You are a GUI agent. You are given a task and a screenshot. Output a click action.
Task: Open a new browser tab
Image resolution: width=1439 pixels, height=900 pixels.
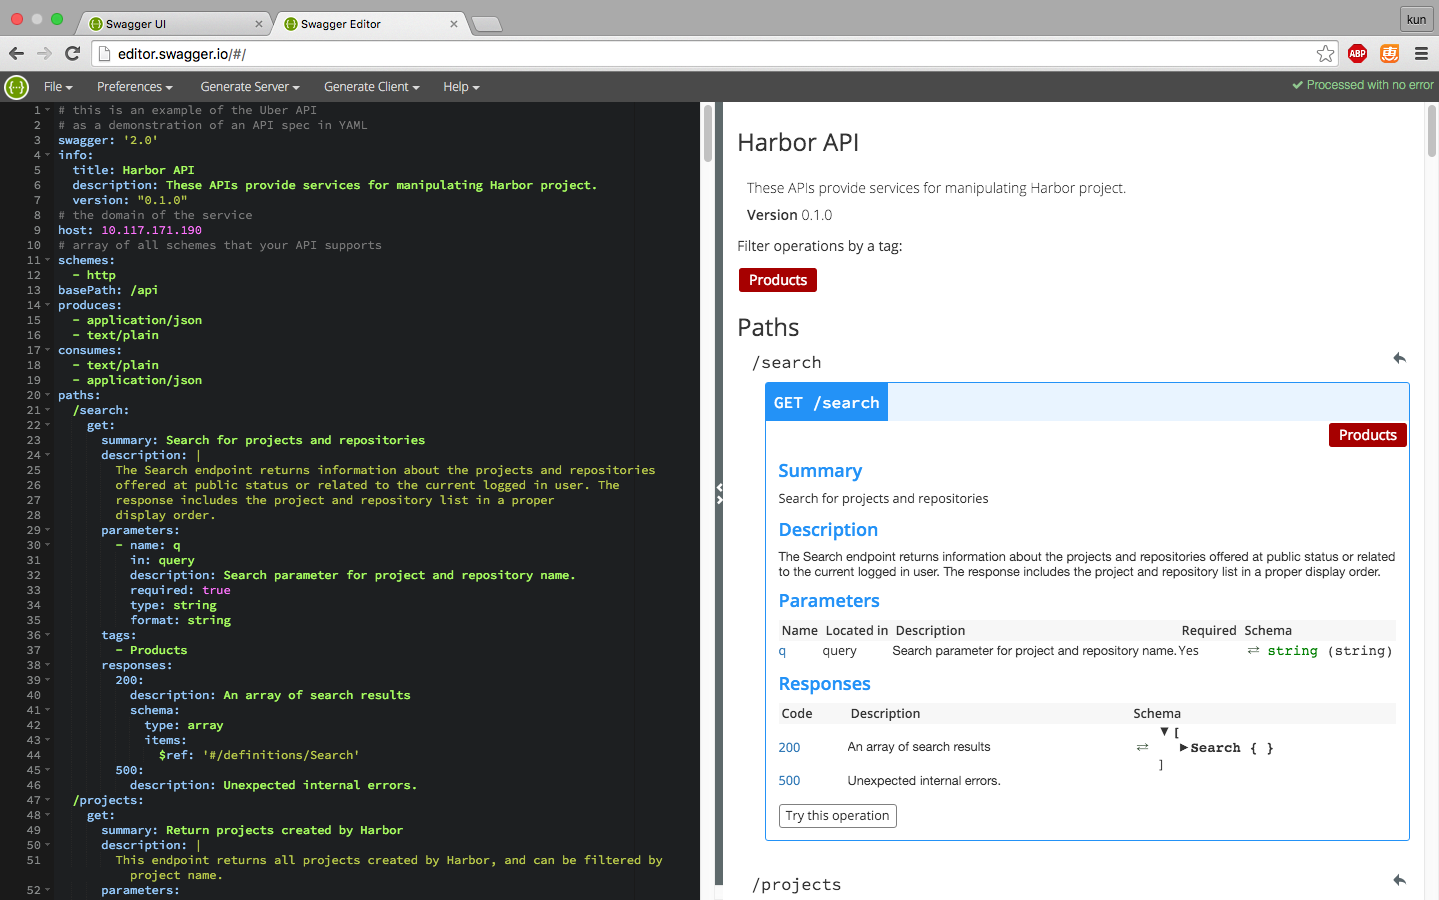[486, 24]
